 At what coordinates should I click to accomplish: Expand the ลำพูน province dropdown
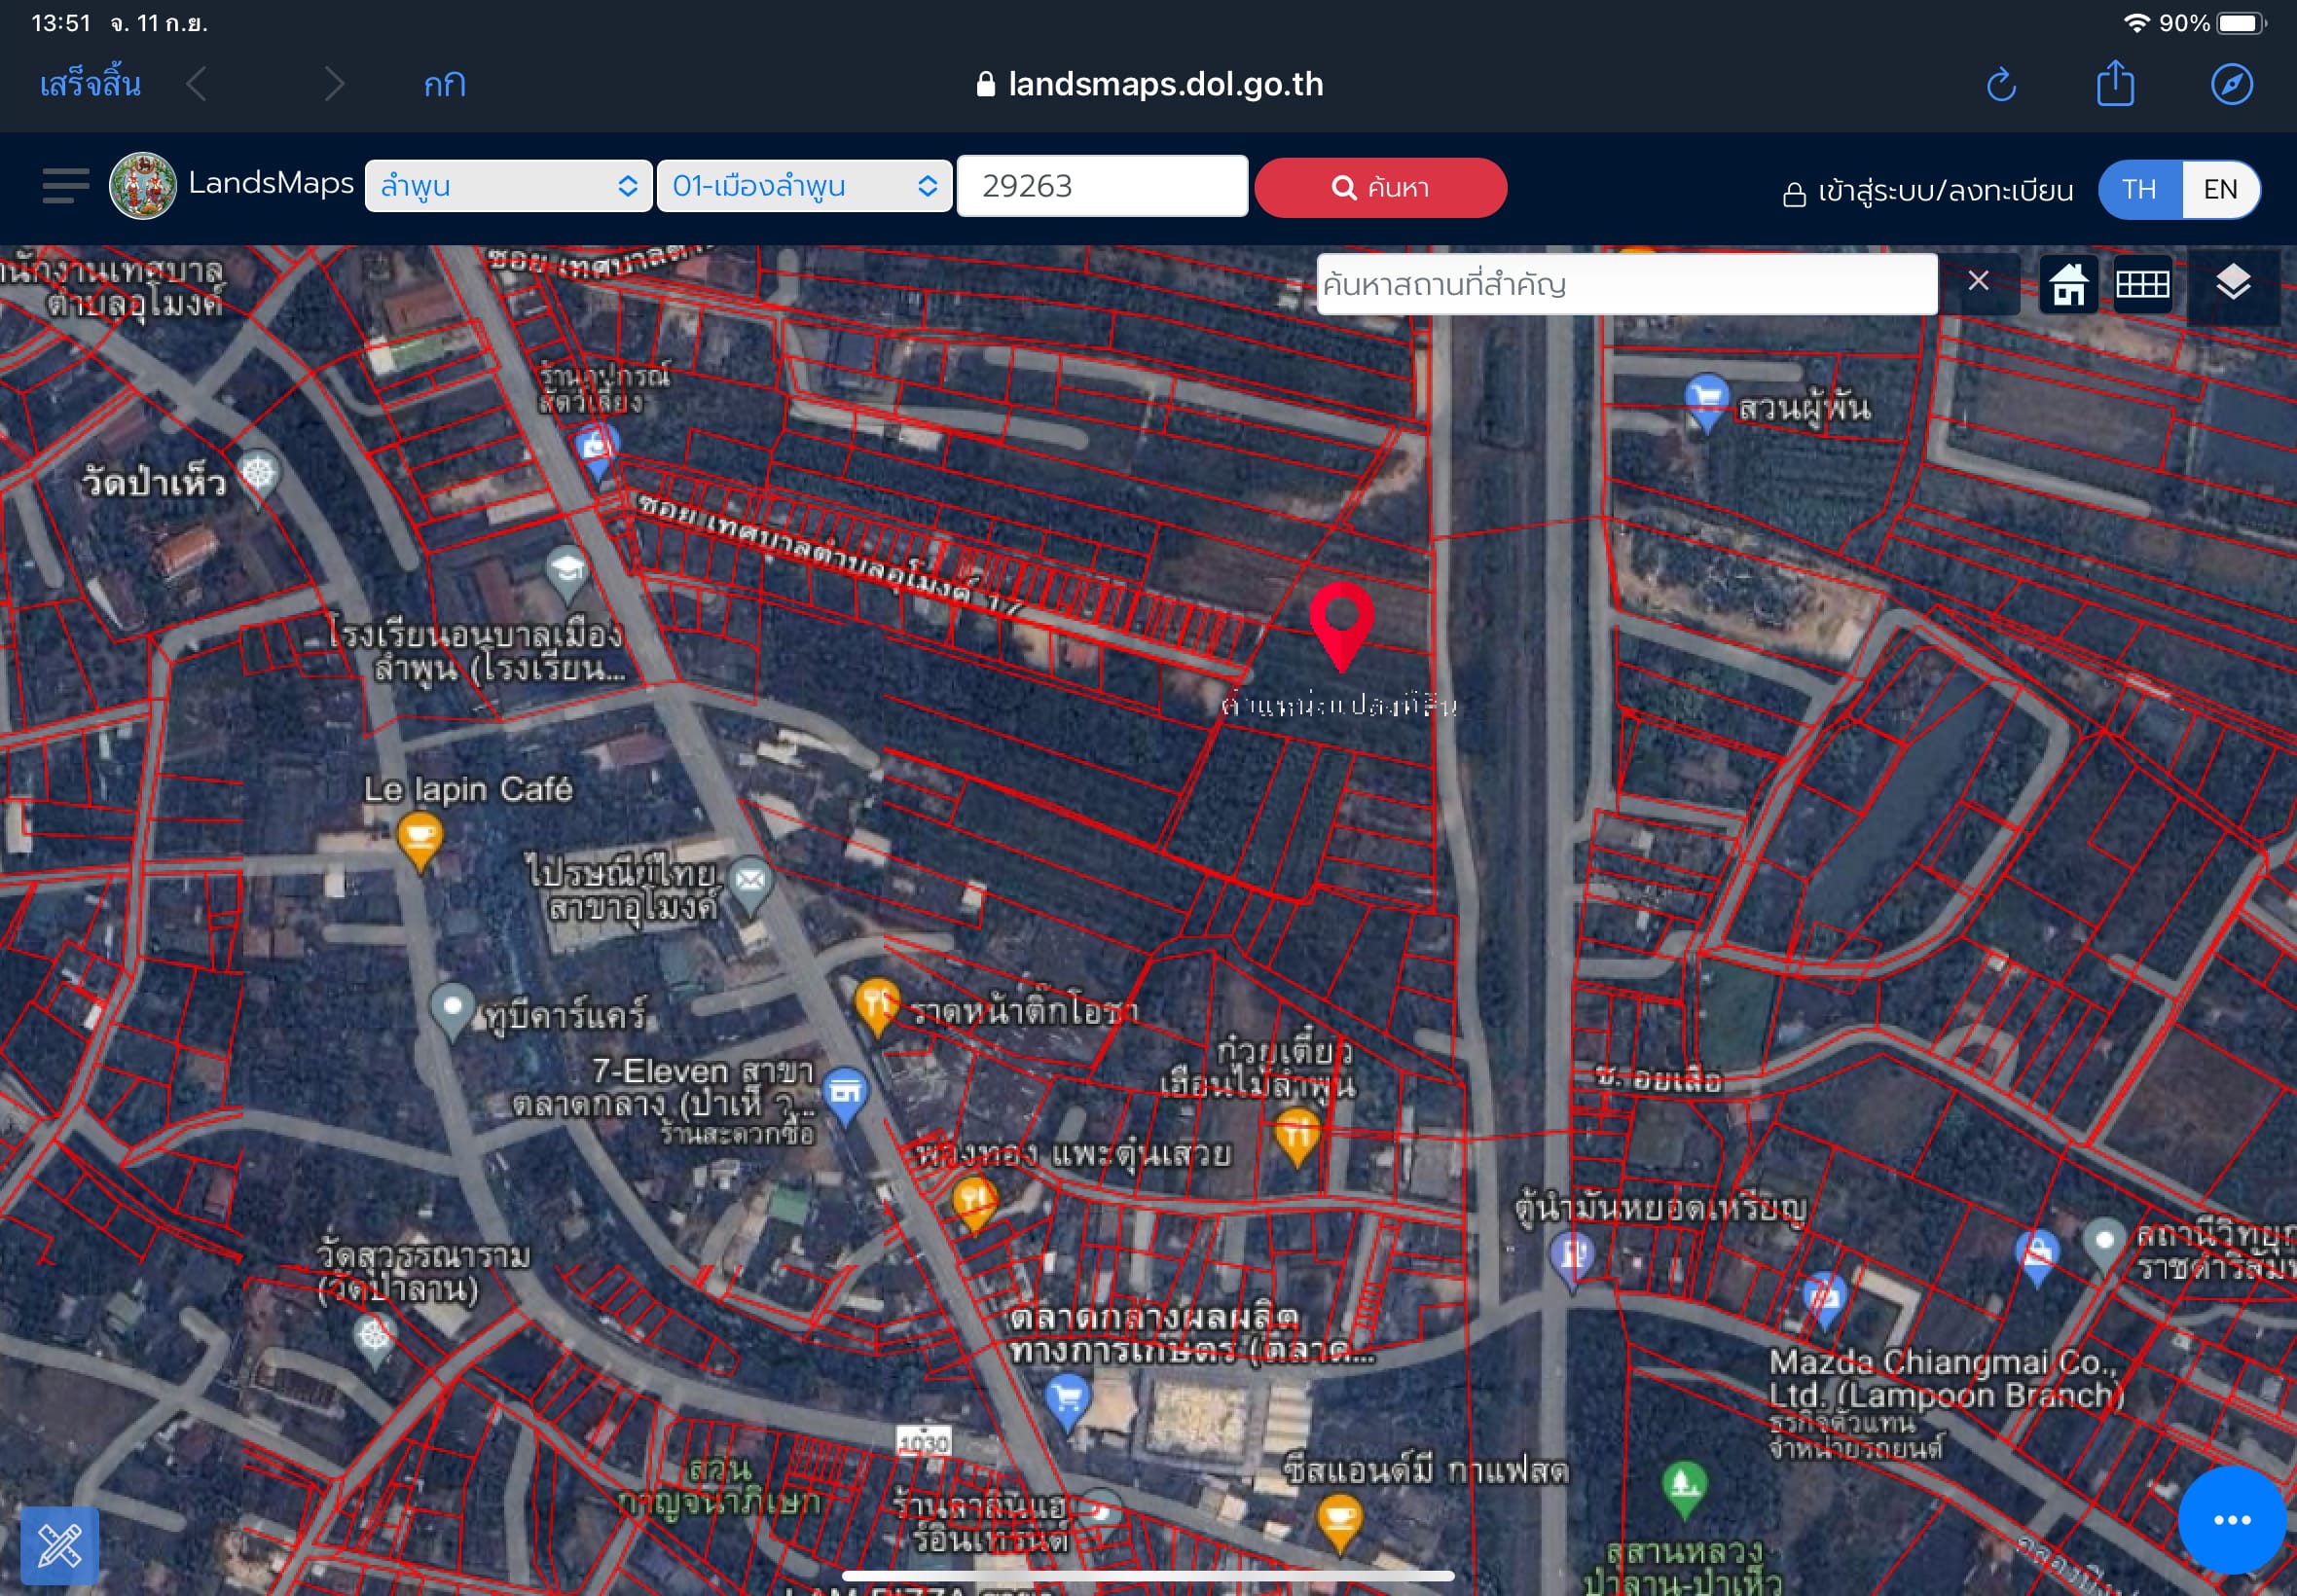tap(508, 186)
